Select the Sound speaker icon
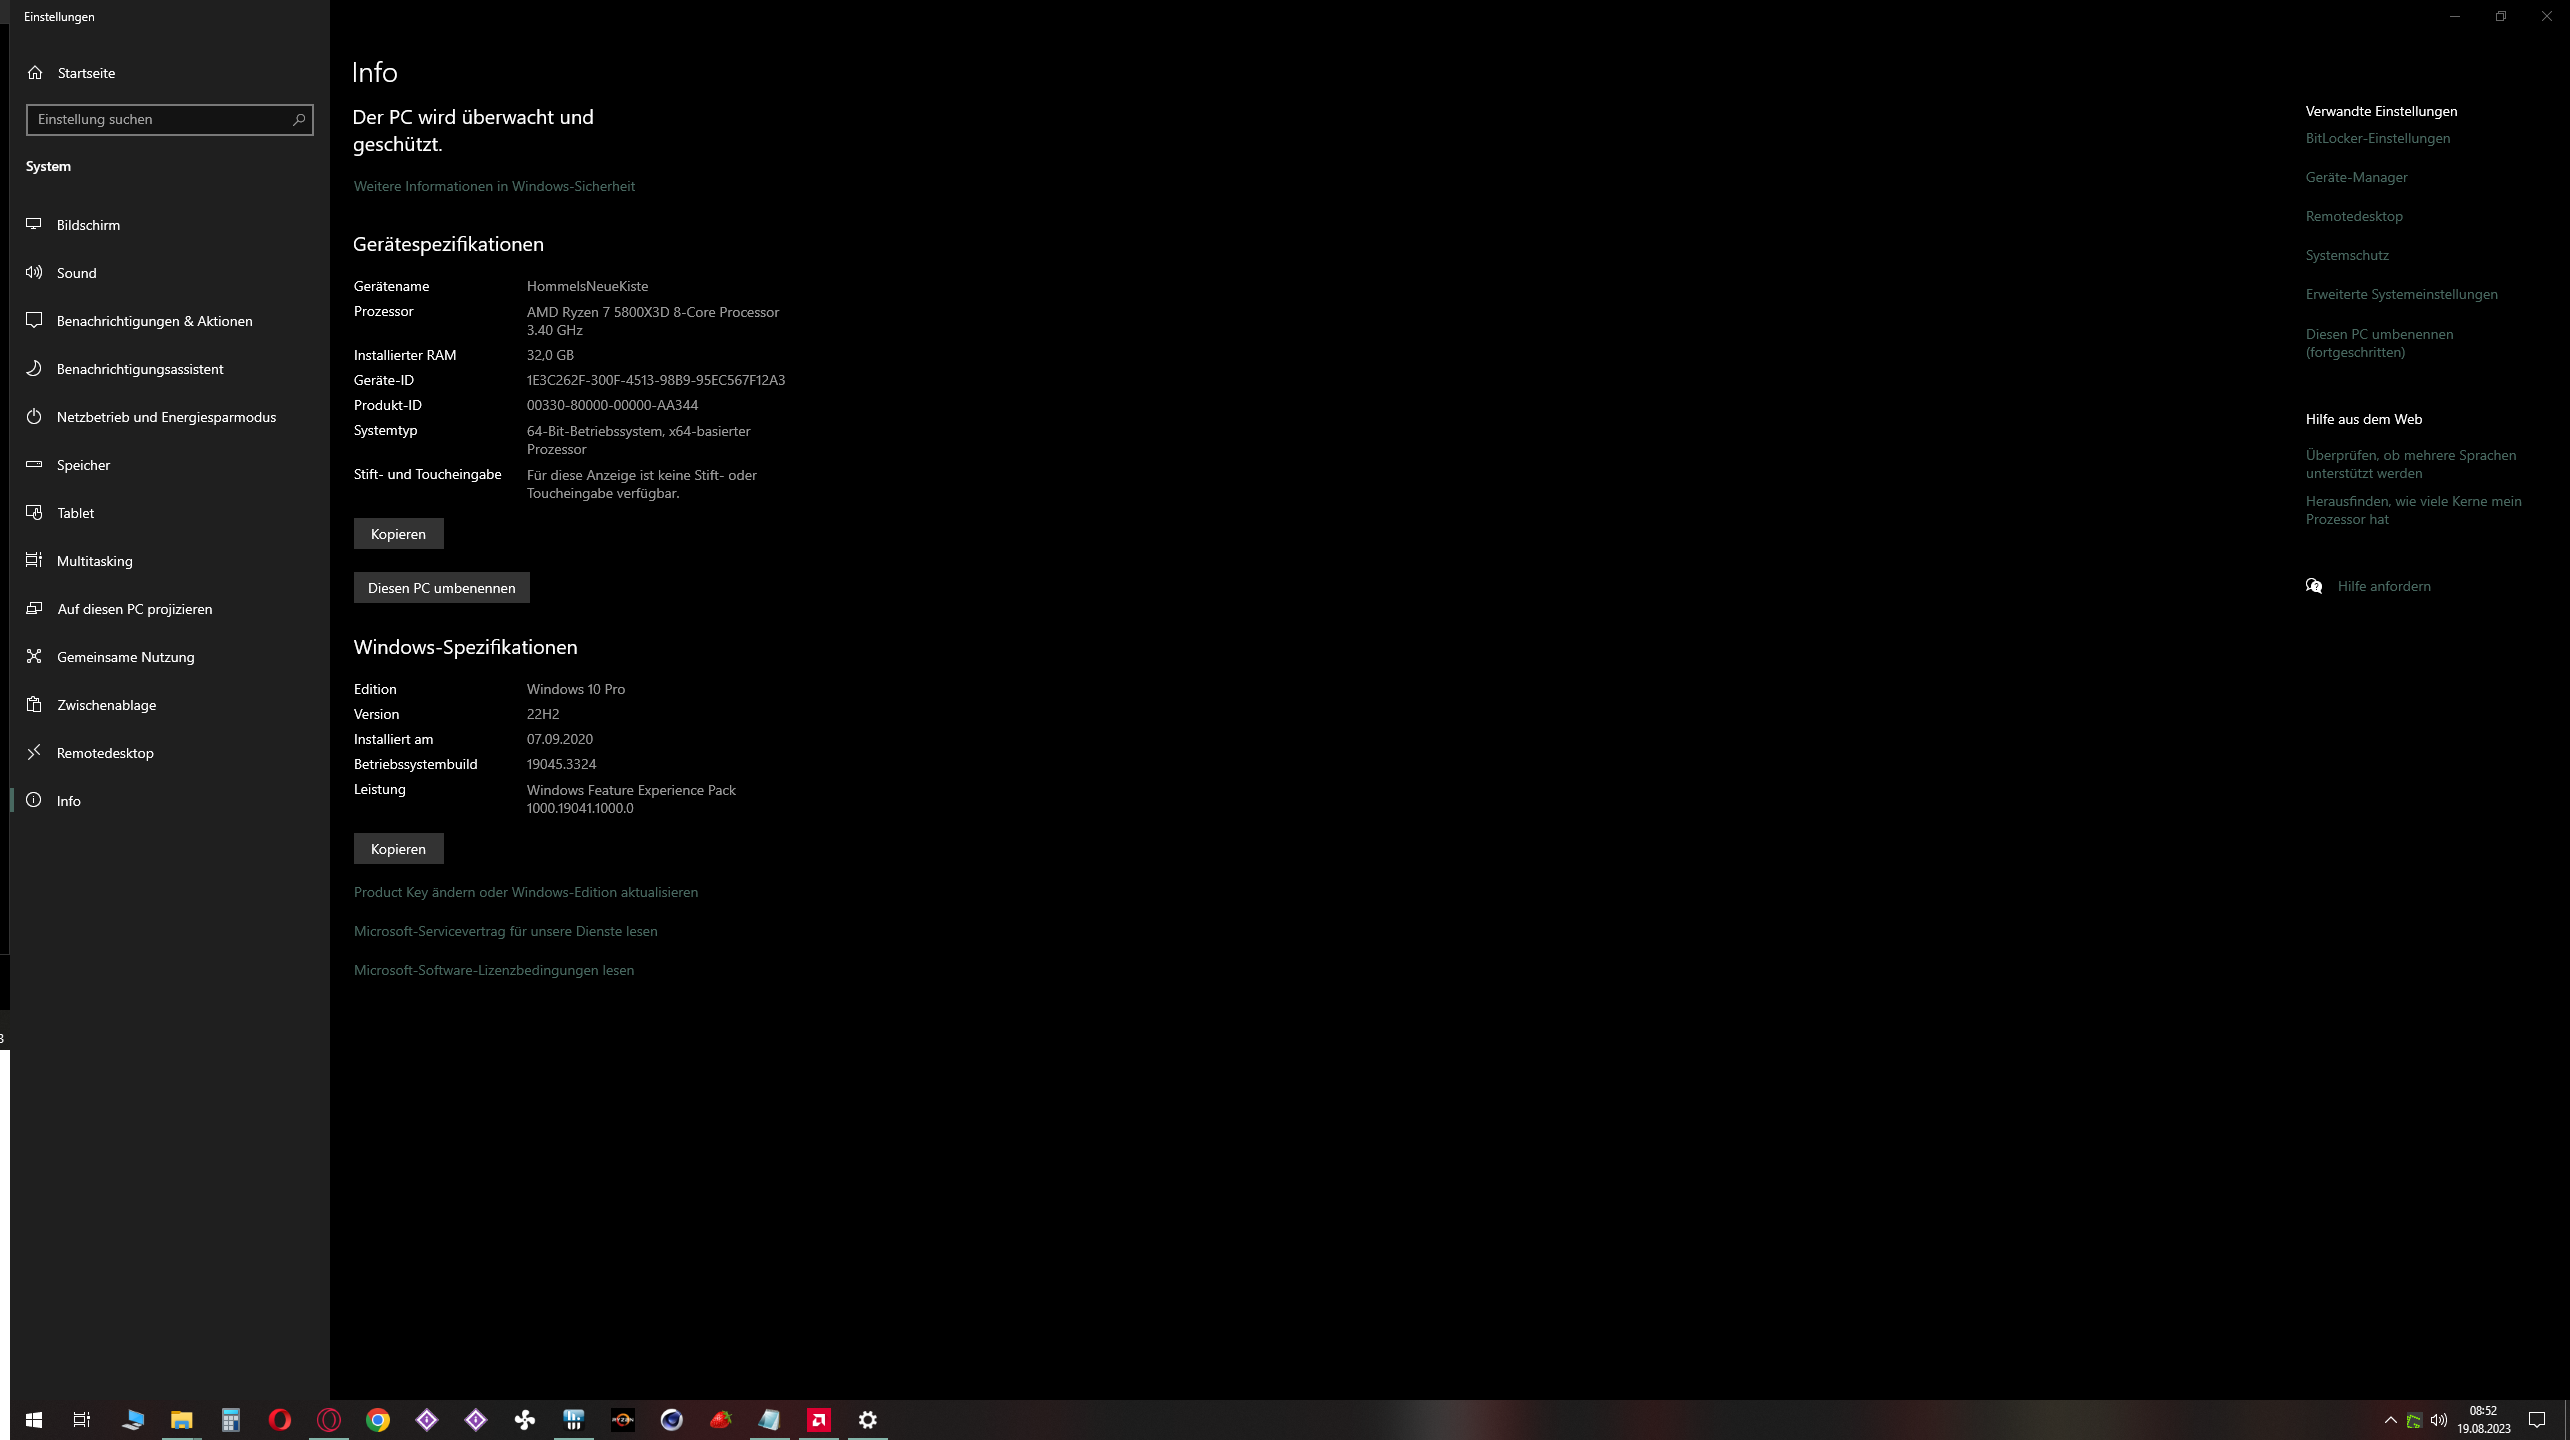Image resolution: width=2570 pixels, height=1440 pixels. tap(34, 273)
